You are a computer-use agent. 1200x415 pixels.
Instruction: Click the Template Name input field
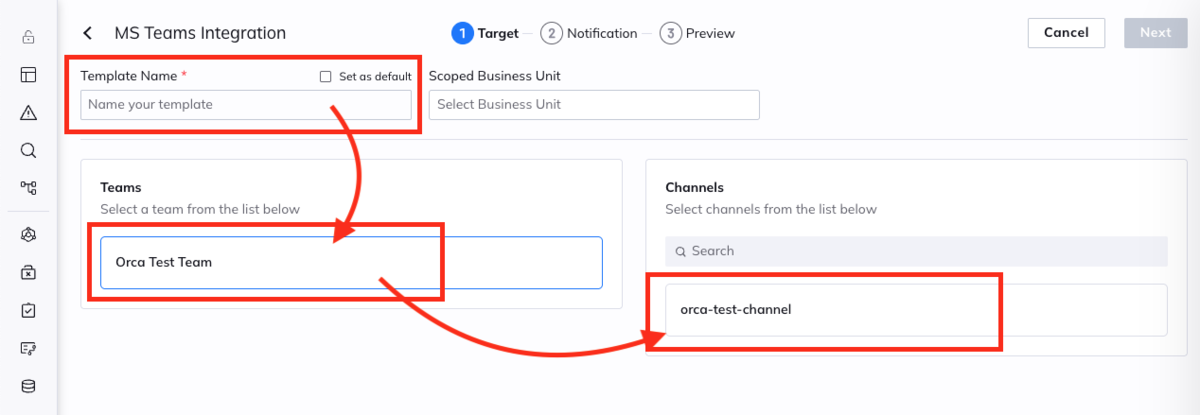(246, 105)
